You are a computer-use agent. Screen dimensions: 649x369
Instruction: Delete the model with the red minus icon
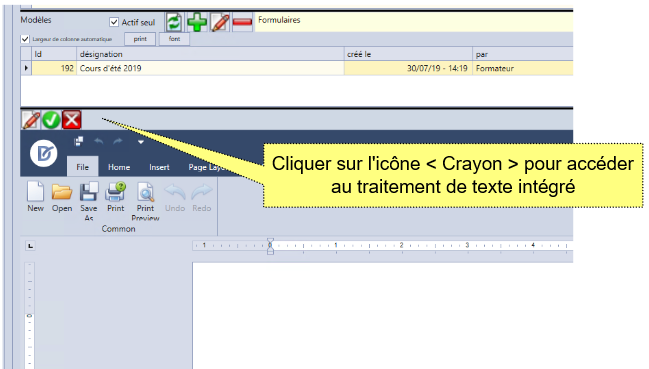point(242,22)
